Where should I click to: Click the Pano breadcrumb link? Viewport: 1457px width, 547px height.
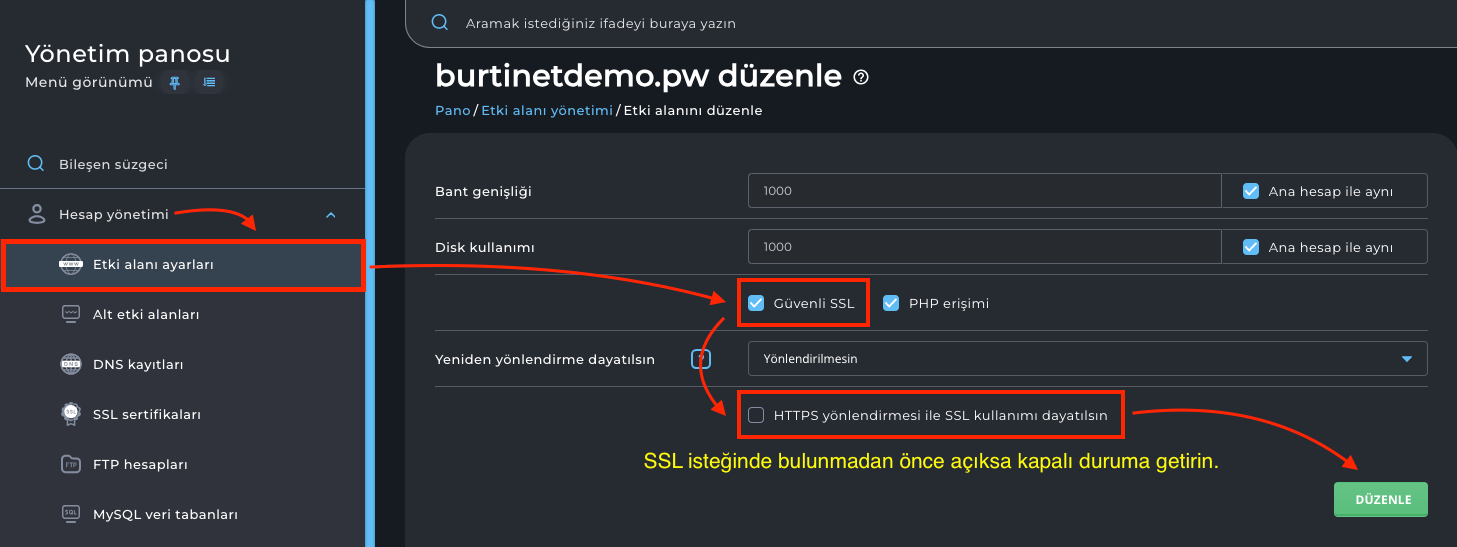coord(452,111)
